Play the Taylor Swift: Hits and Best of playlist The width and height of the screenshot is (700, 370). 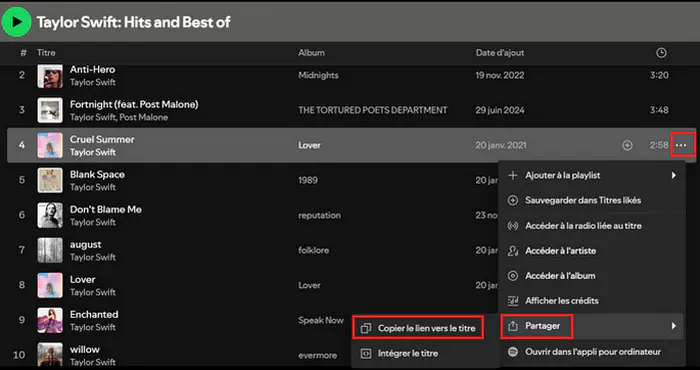[x=17, y=21]
